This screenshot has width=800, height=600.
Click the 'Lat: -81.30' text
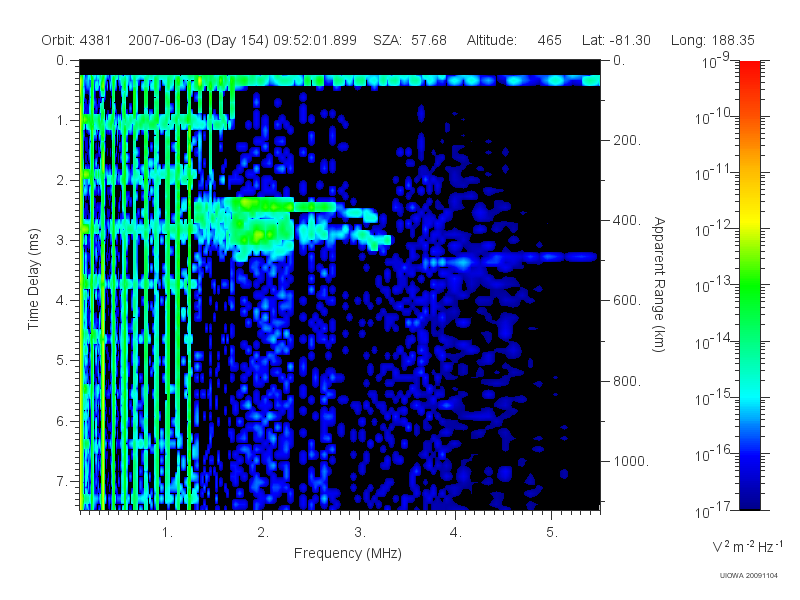(616, 40)
